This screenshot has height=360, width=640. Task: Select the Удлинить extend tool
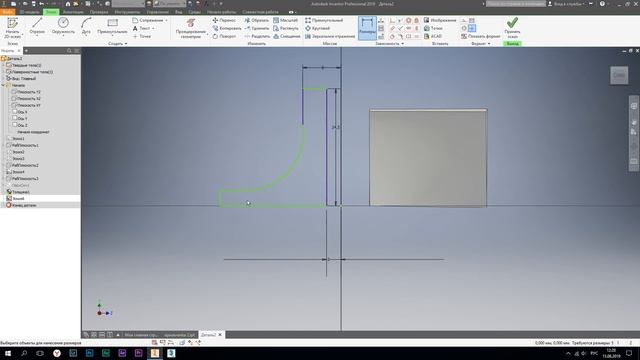pos(257,28)
